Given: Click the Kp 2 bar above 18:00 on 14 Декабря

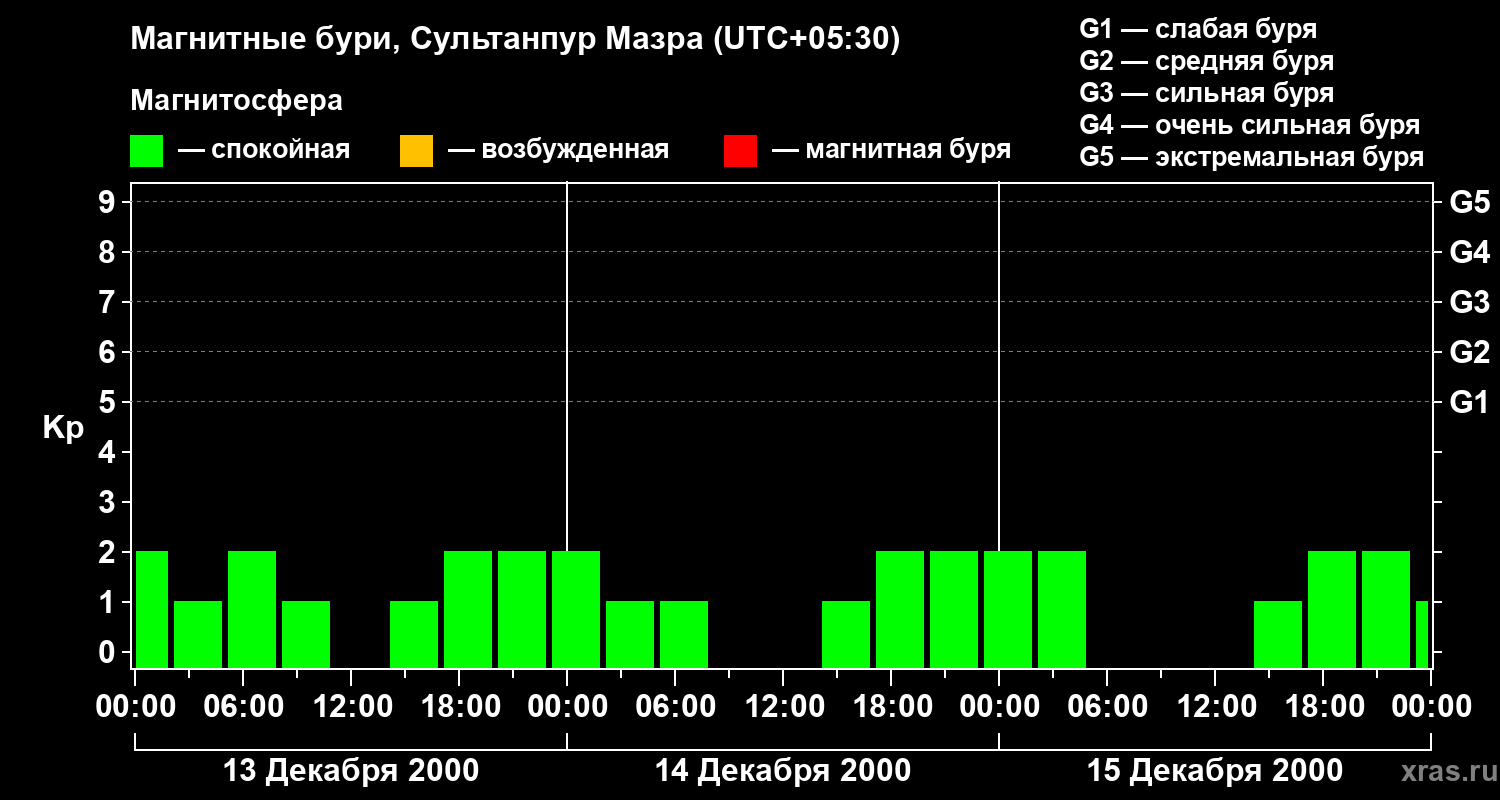Looking at the screenshot, I should [x=900, y=609].
